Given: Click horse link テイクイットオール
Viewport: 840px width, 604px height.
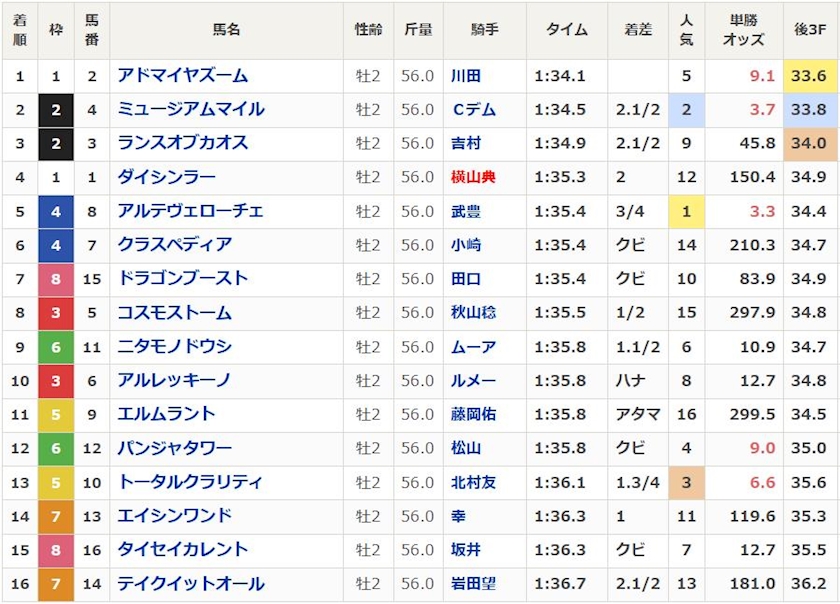Looking at the screenshot, I should pos(190,584).
